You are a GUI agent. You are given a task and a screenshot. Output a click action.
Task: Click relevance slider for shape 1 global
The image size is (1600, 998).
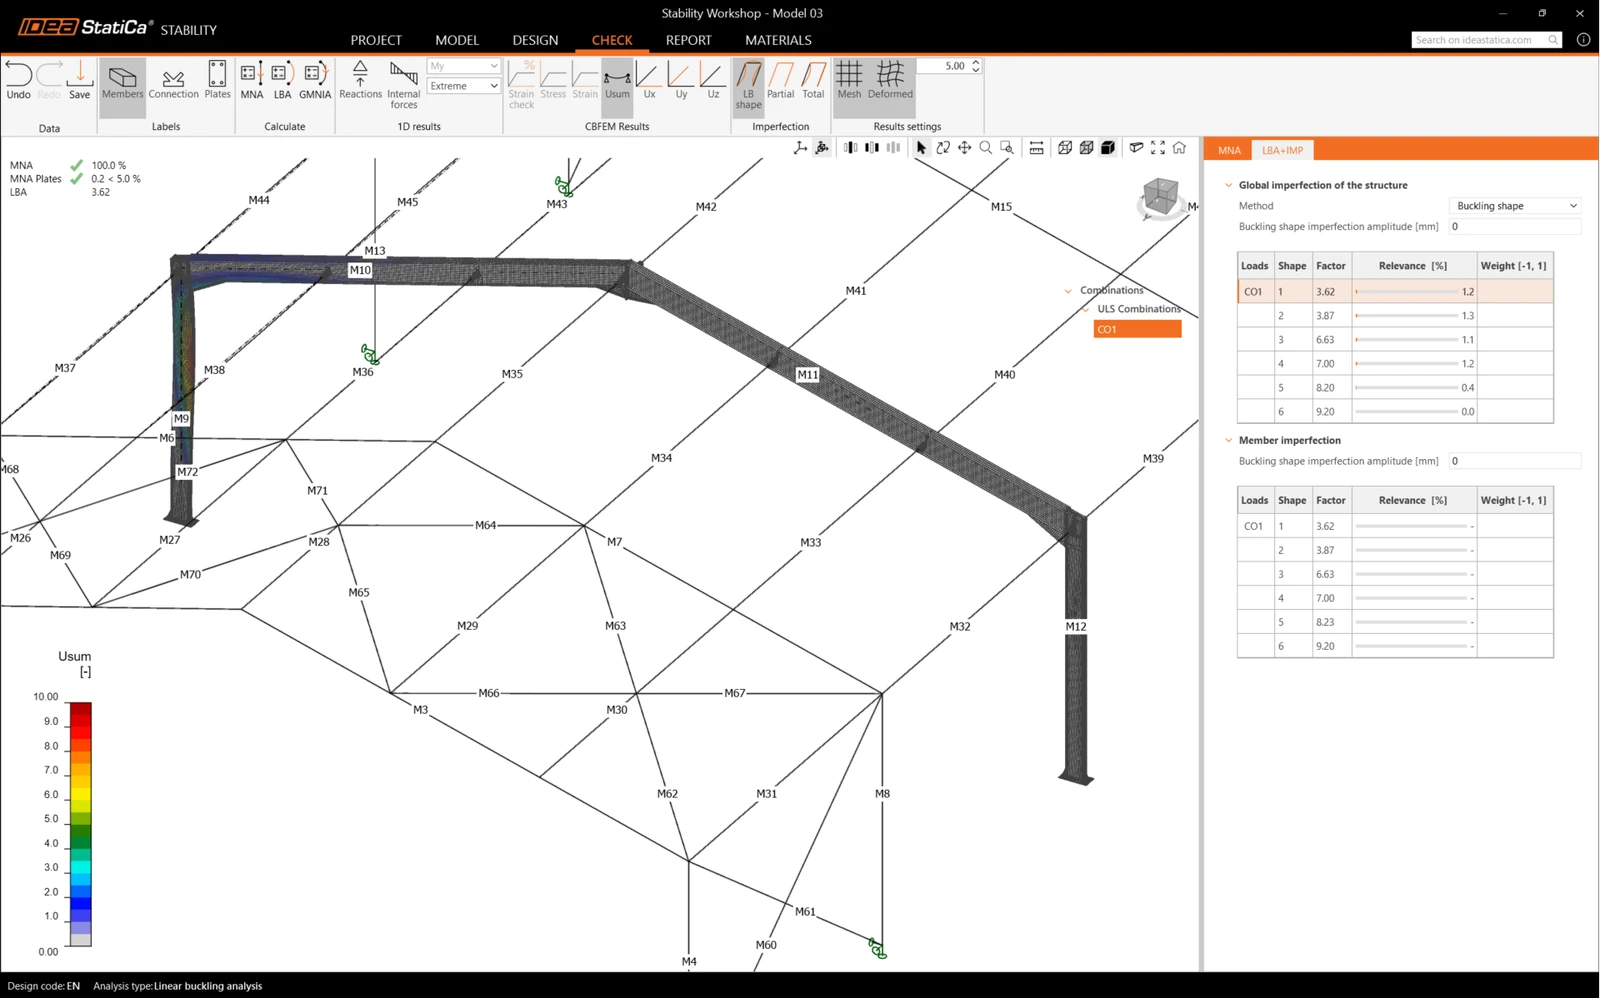(x=1407, y=292)
